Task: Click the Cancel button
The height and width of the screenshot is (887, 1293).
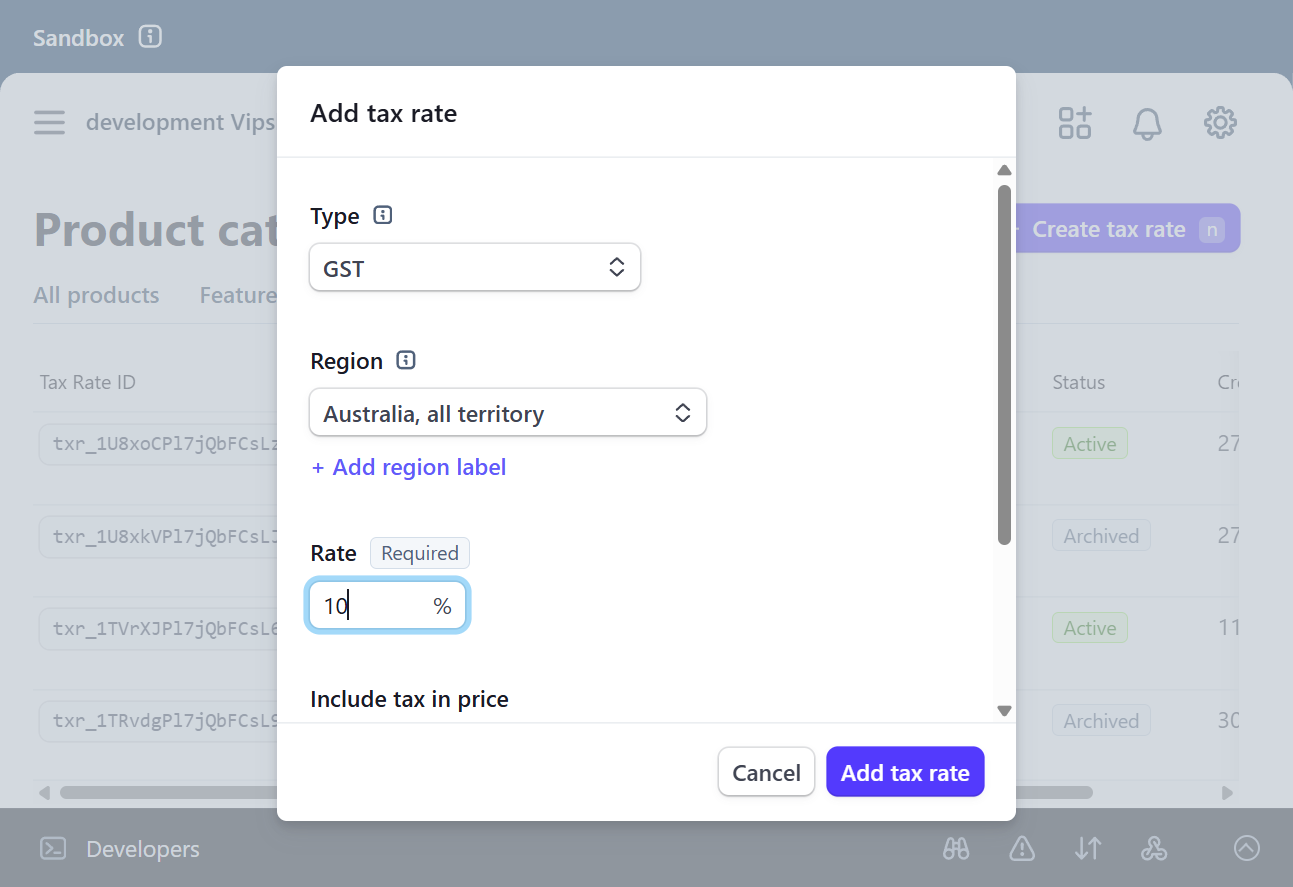Action: pos(767,772)
